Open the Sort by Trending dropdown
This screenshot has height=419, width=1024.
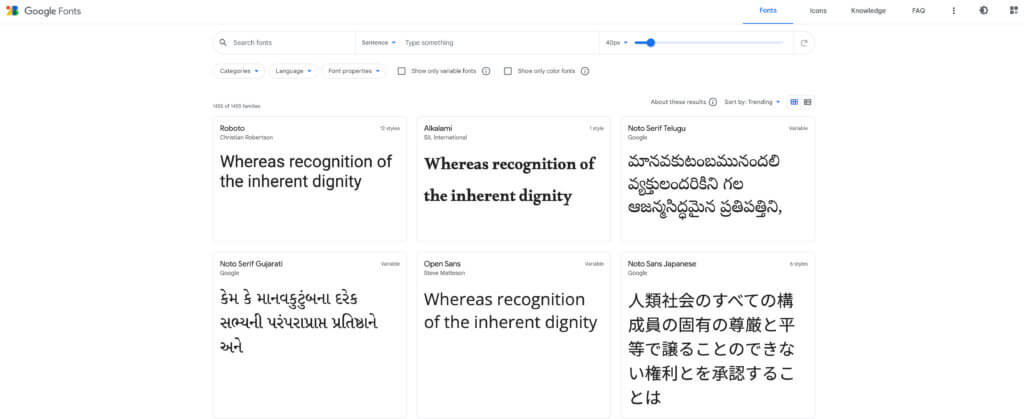click(x=752, y=102)
